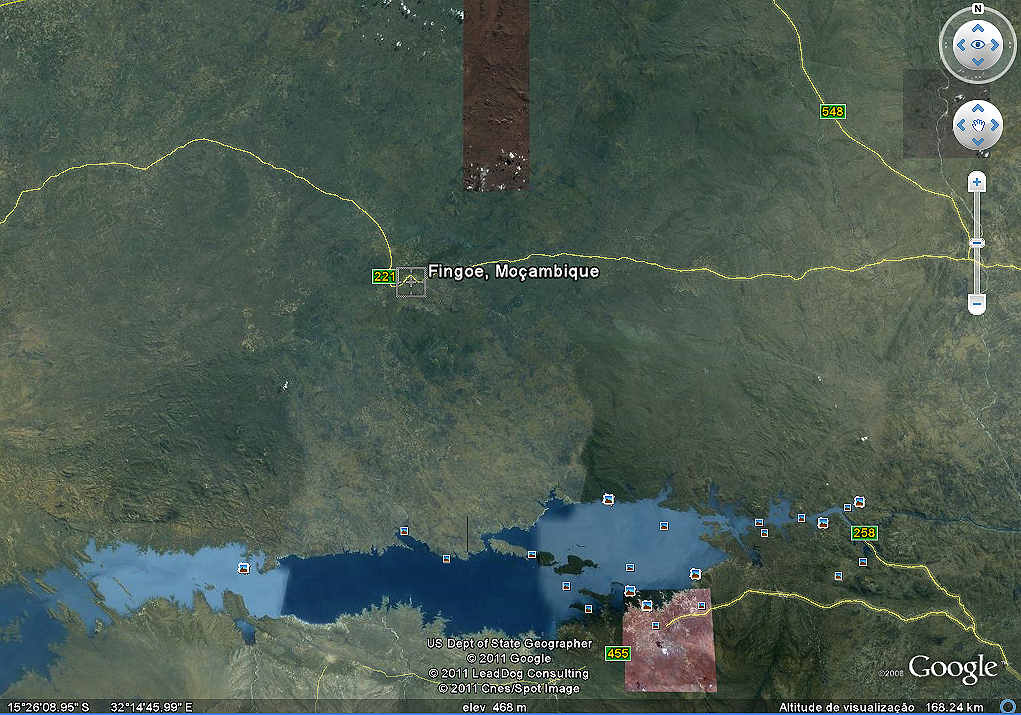
Task: Pan the map up with the hand control
Action: tap(977, 109)
